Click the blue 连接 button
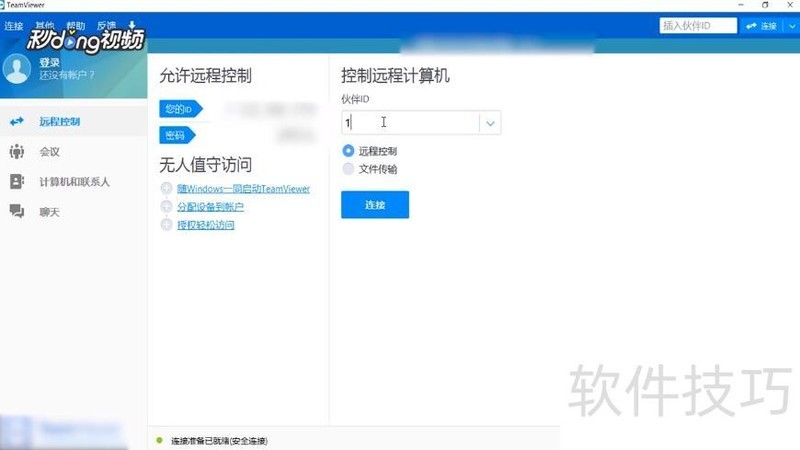 pyautogui.click(x=375, y=205)
